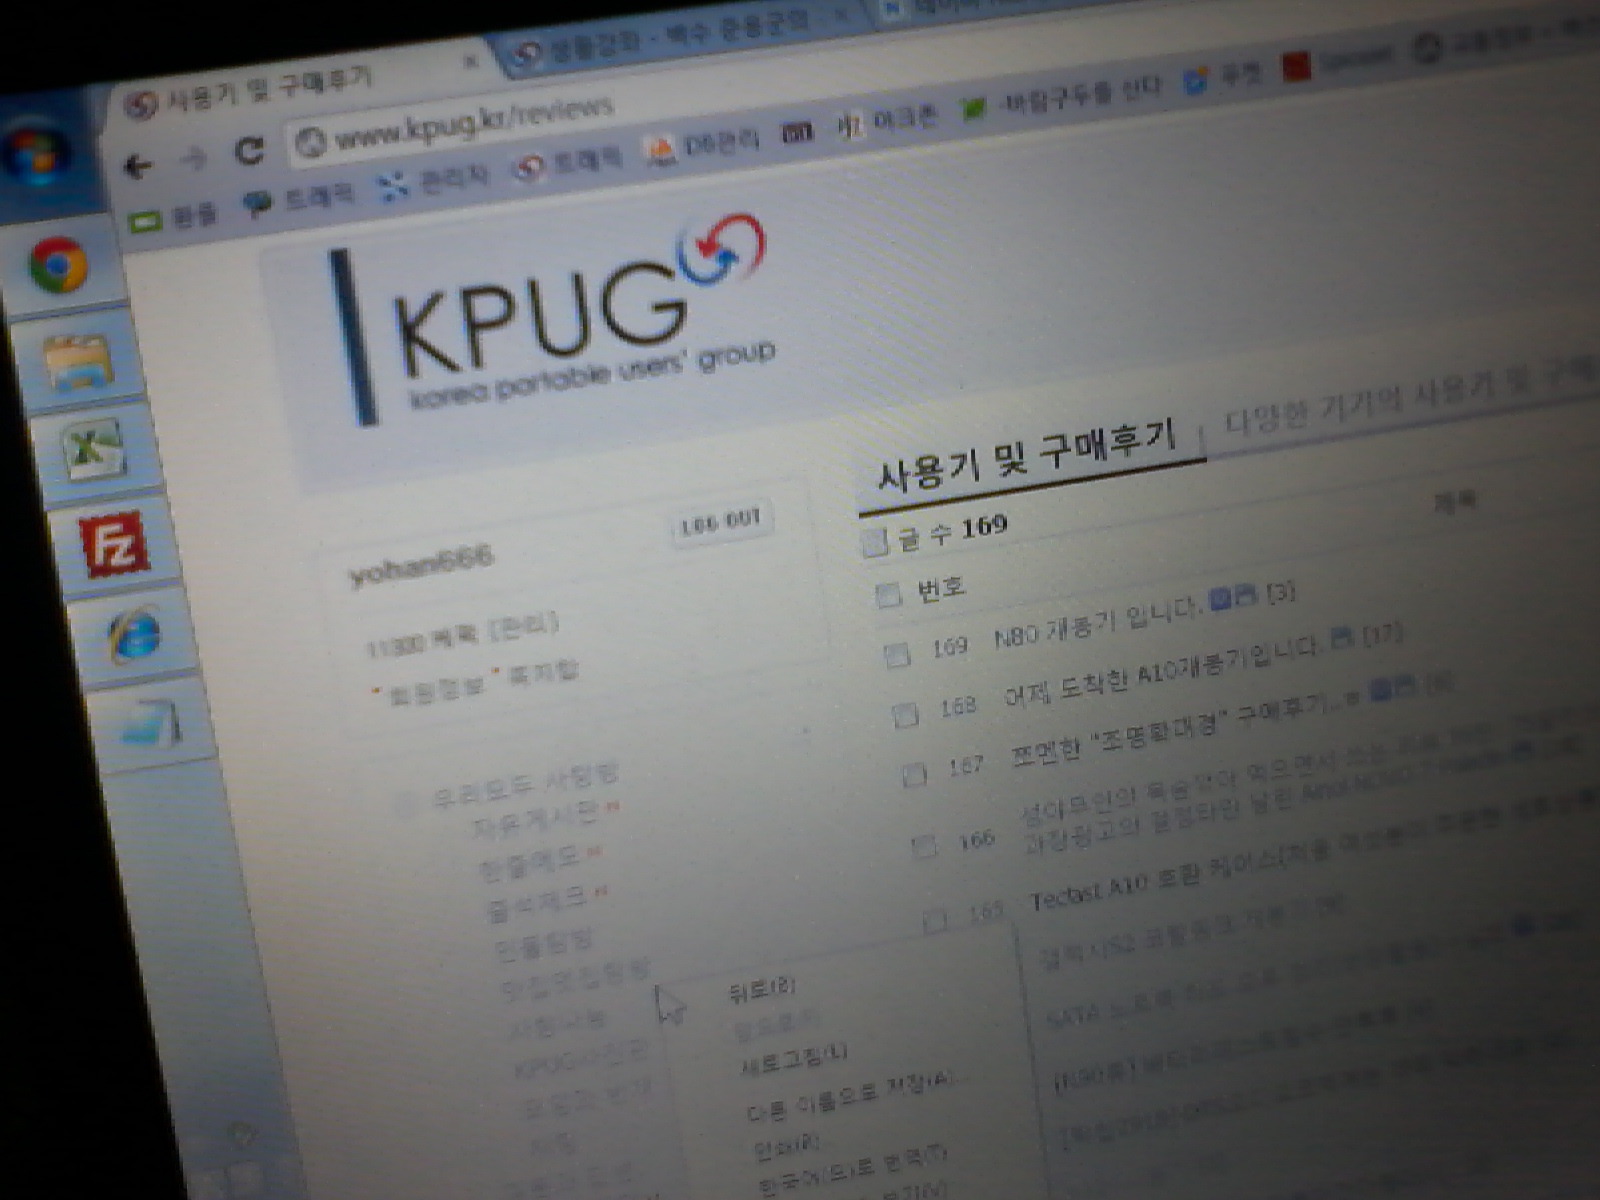Toggle the select-all checkbox beside 번호
This screenshot has width=1600, height=1200.
887,596
